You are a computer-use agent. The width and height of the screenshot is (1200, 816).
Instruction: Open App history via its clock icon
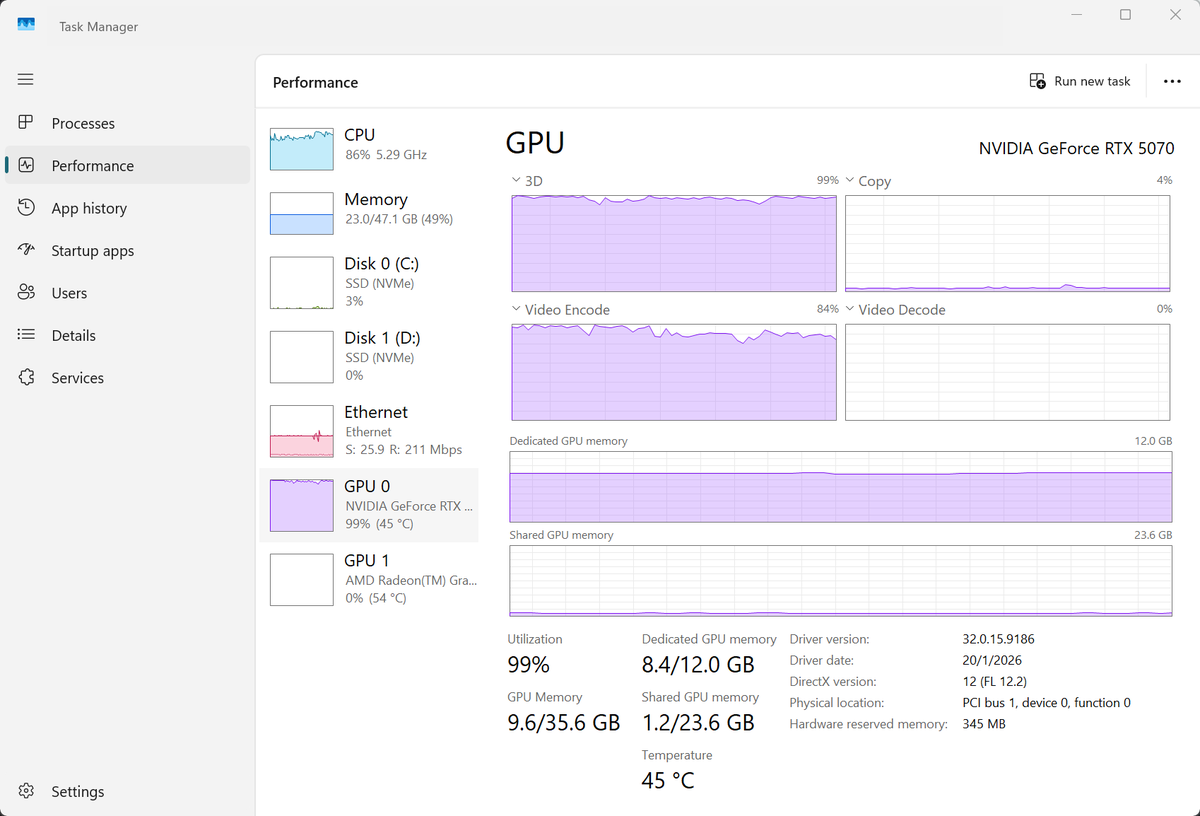26,208
